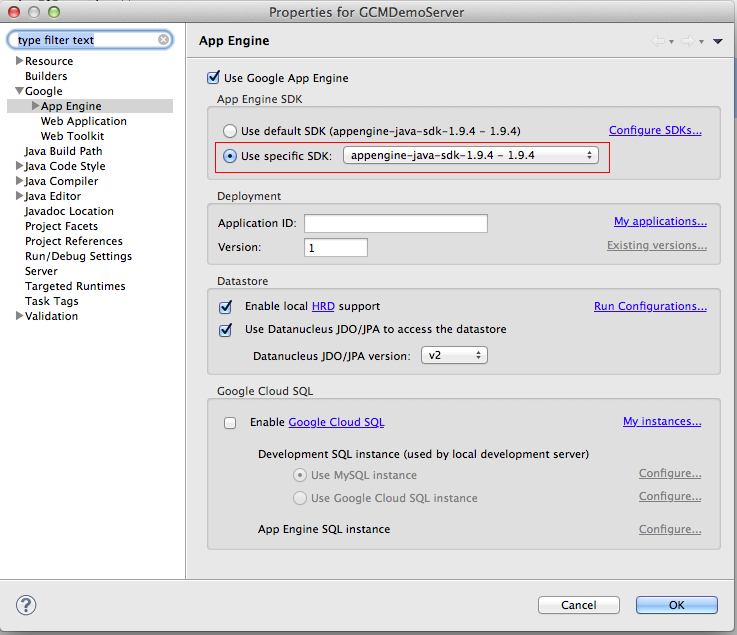Open the Task Tags page
This screenshot has height=635, width=737.
pos(52,301)
